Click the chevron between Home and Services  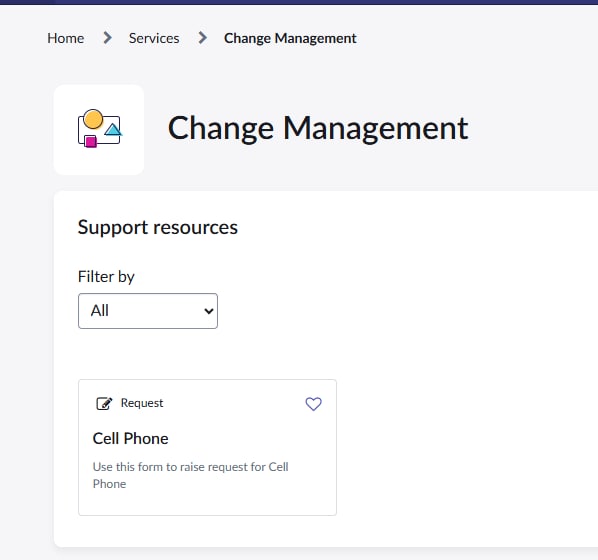(108, 38)
